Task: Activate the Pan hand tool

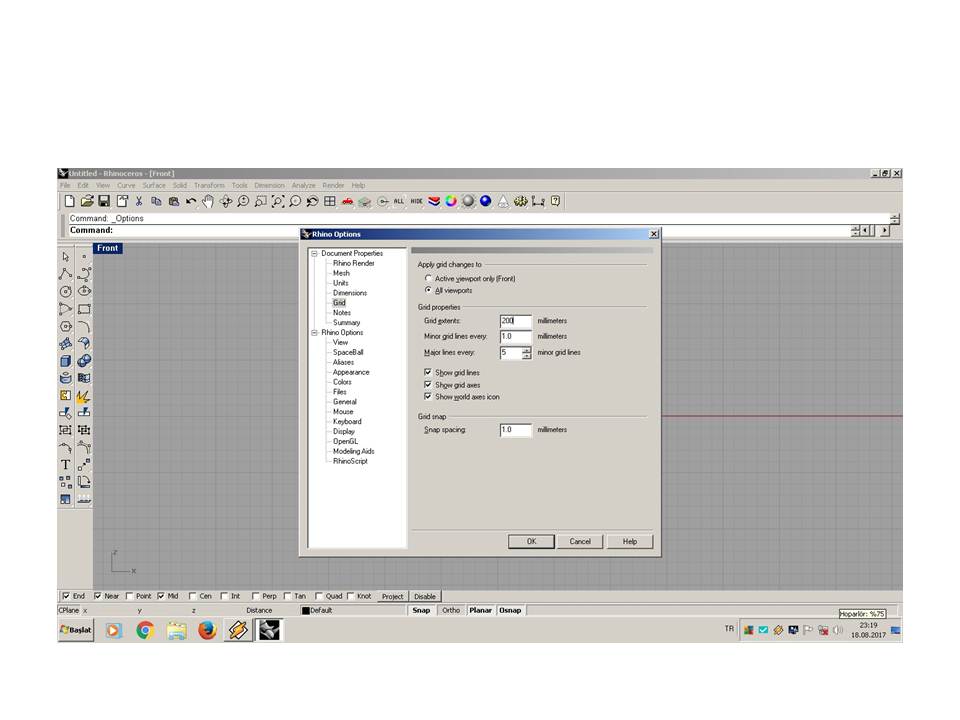Action: (208, 201)
